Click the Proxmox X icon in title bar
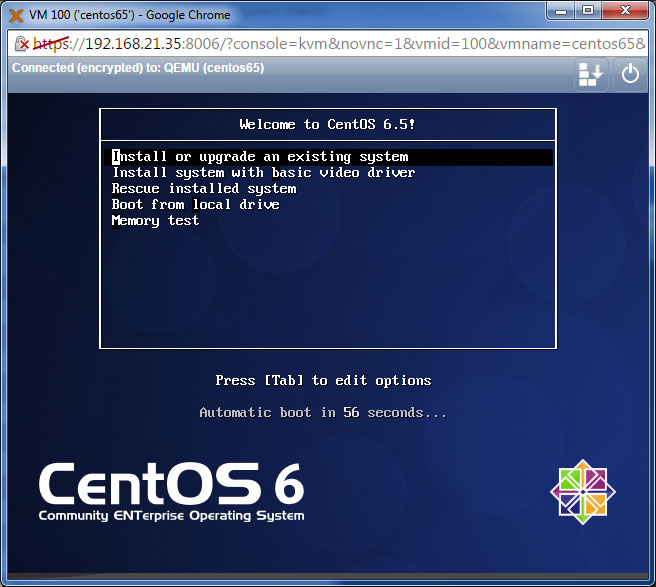 16,15
